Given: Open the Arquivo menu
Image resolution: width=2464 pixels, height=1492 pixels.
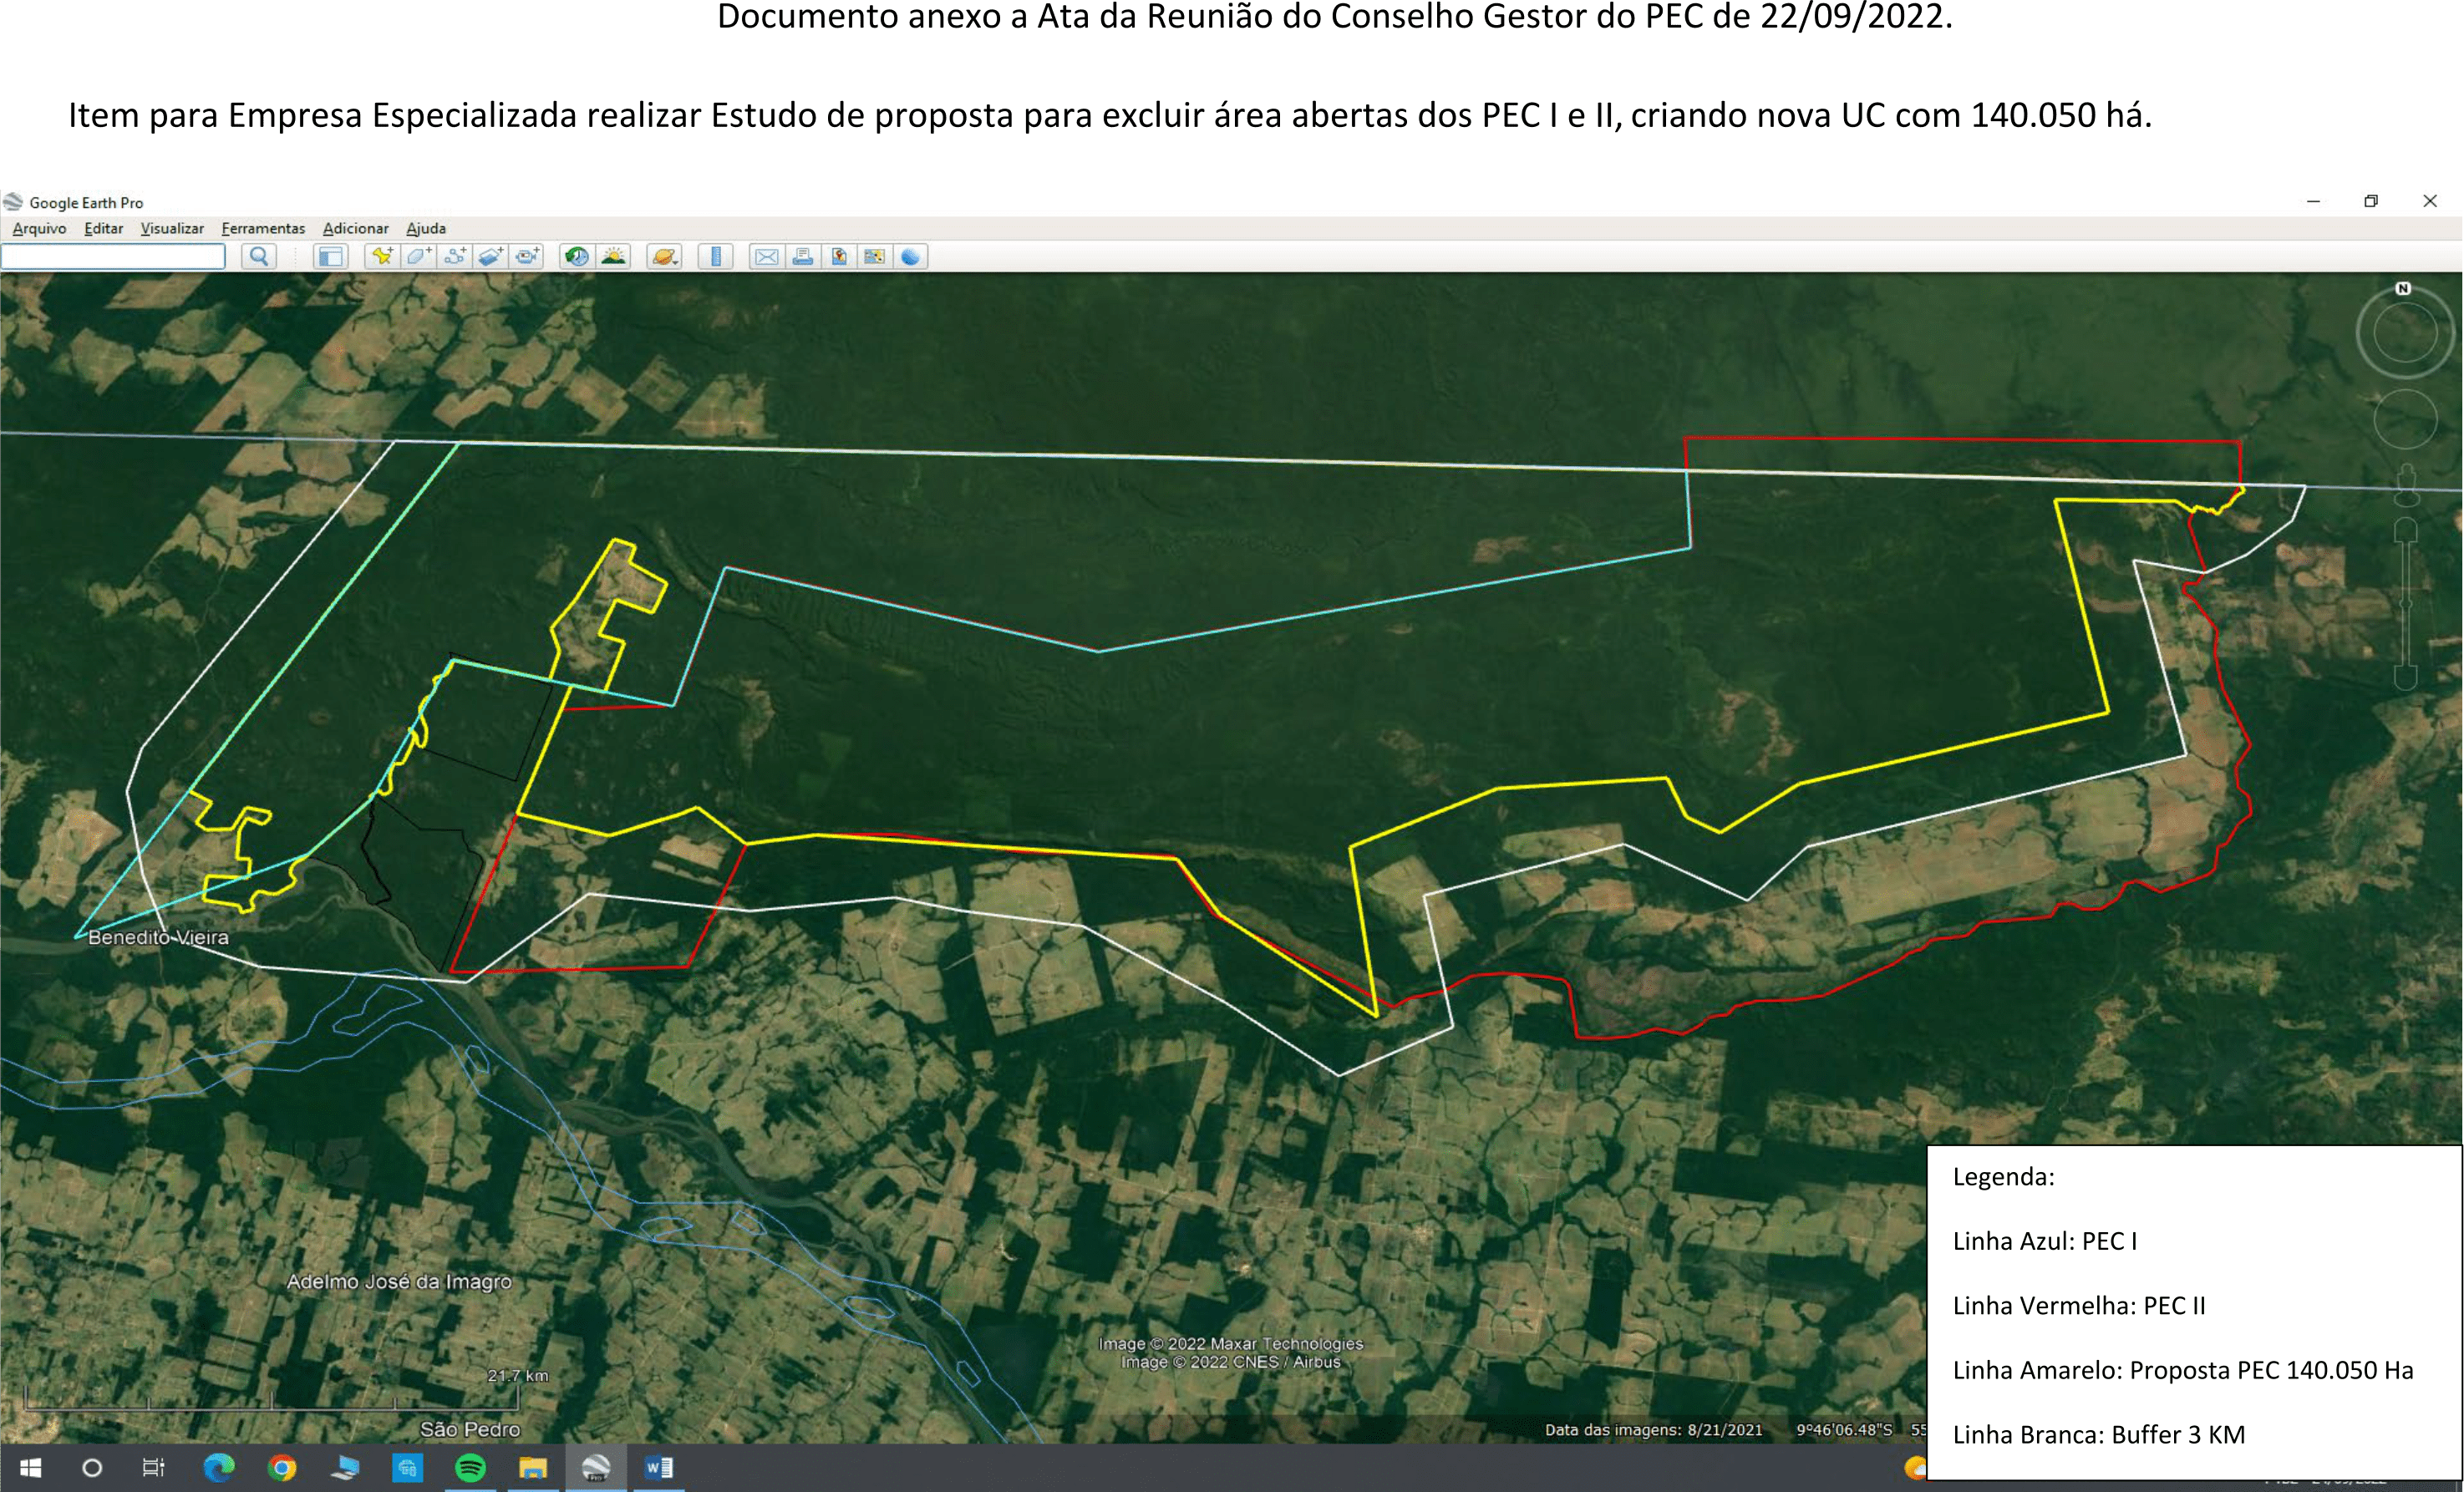Looking at the screenshot, I should pyautogui.click(x=39, y=229).
